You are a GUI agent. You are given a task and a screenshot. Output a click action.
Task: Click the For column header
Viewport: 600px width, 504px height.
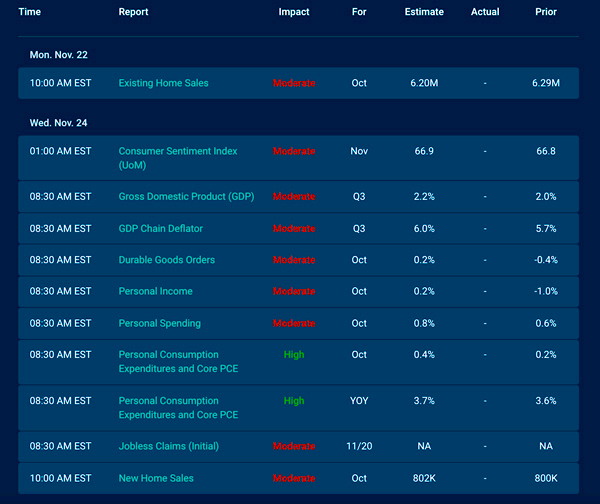(359, 12)
